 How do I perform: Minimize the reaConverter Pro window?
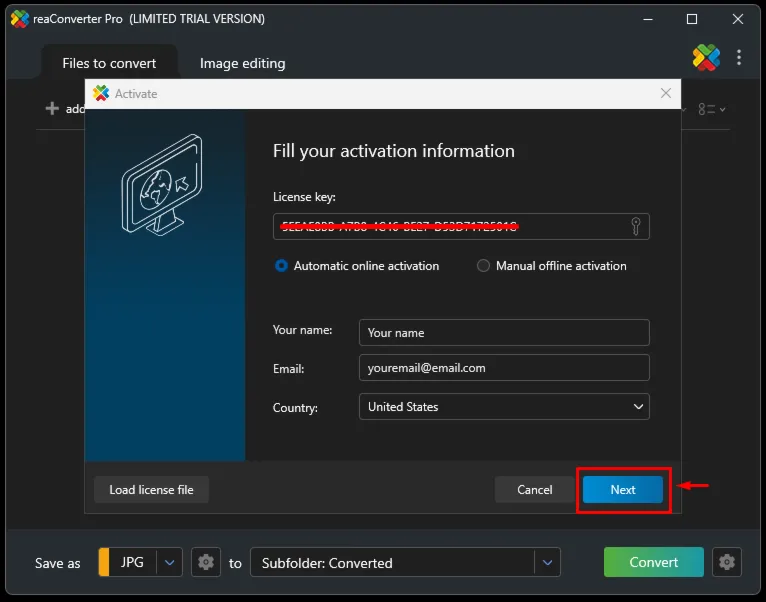(648, 19)
